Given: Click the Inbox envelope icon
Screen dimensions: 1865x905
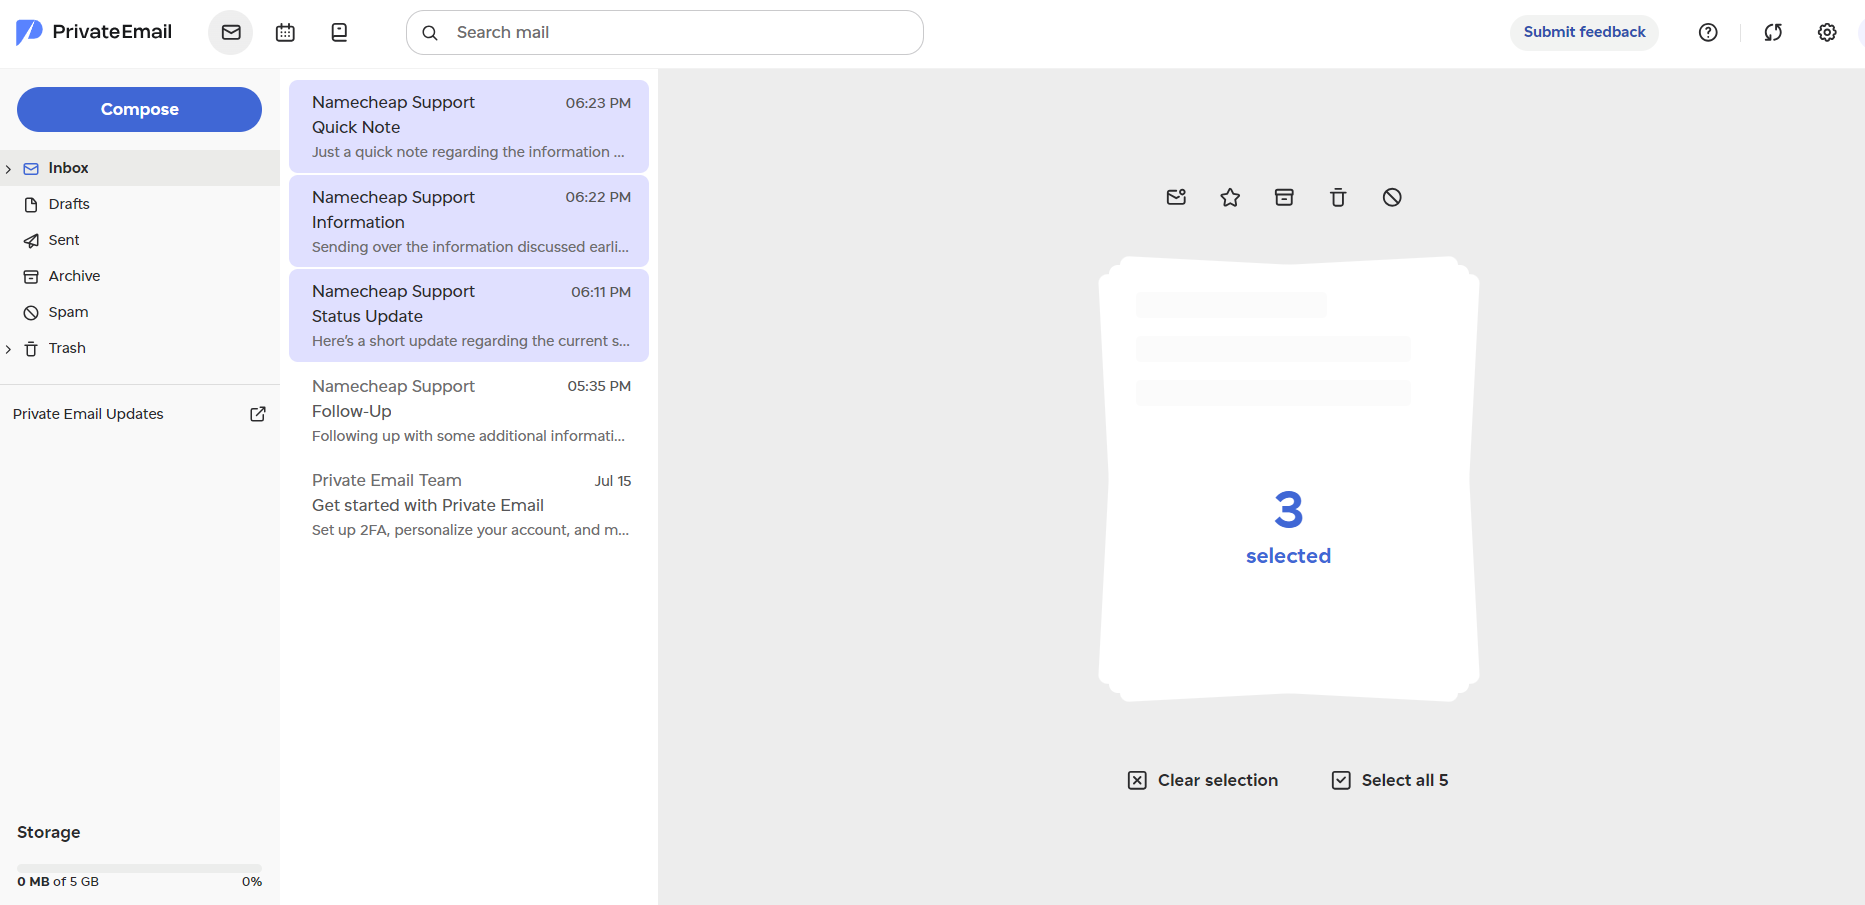Looking at the screenshot, I should tap(31, 168).
